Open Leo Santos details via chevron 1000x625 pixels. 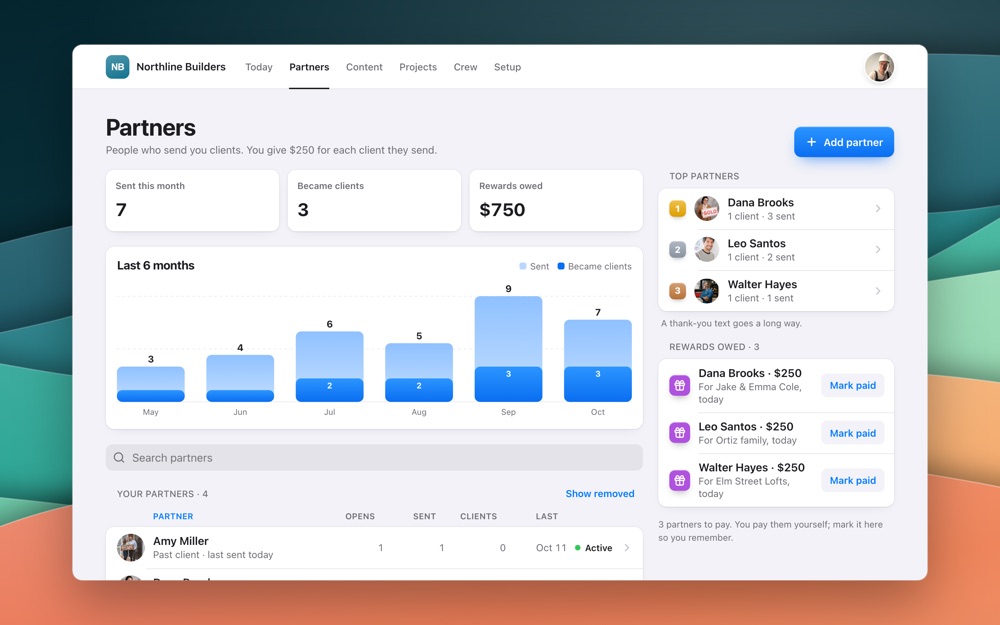point(878,249)
